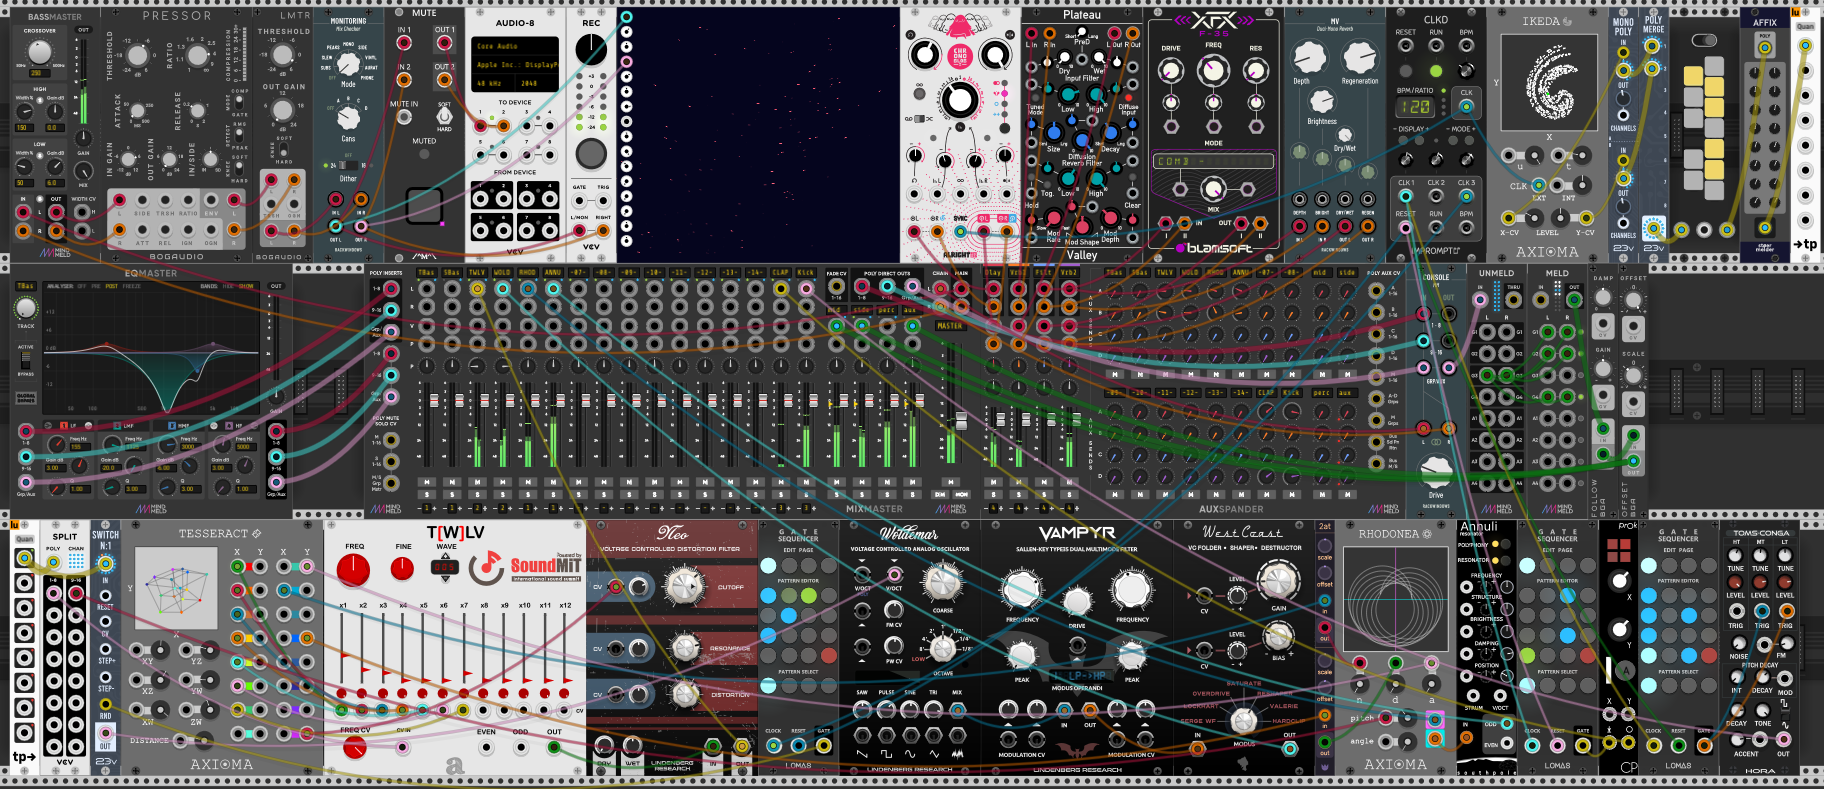Click the POLY input port on AFFIX module

[x=1765, y=49]
